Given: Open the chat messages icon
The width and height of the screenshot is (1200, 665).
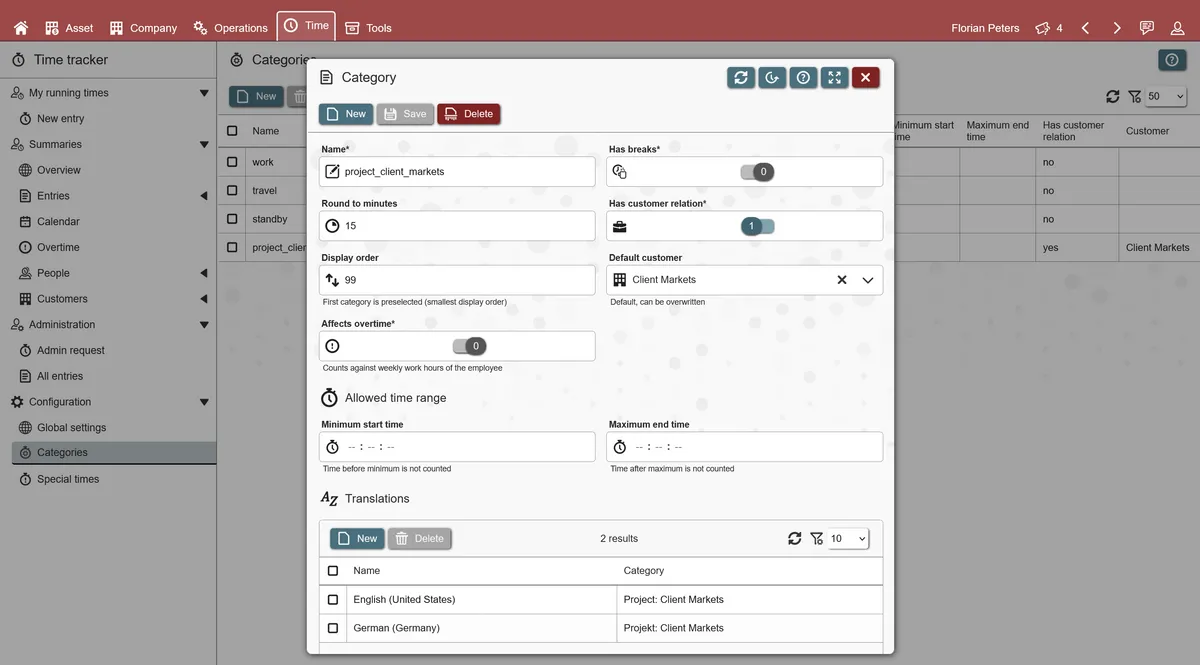Looking at the screenshot, I should click(1147, 28).
